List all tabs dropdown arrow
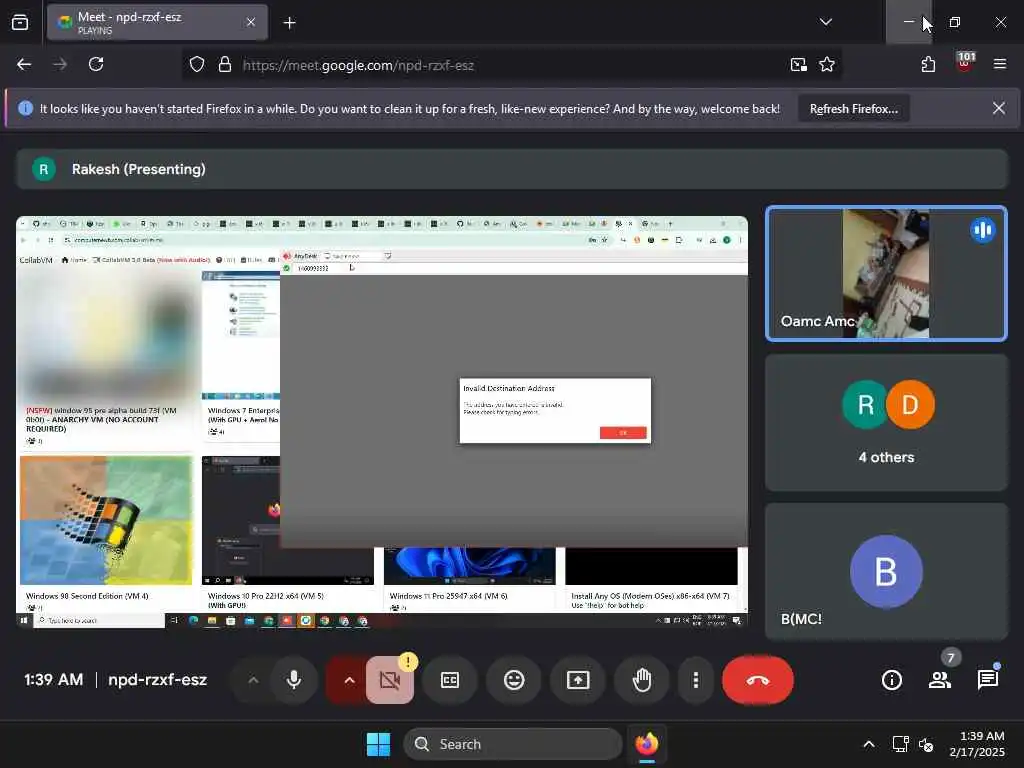The height and width of the screenshot is (768, 1024). 825,22
